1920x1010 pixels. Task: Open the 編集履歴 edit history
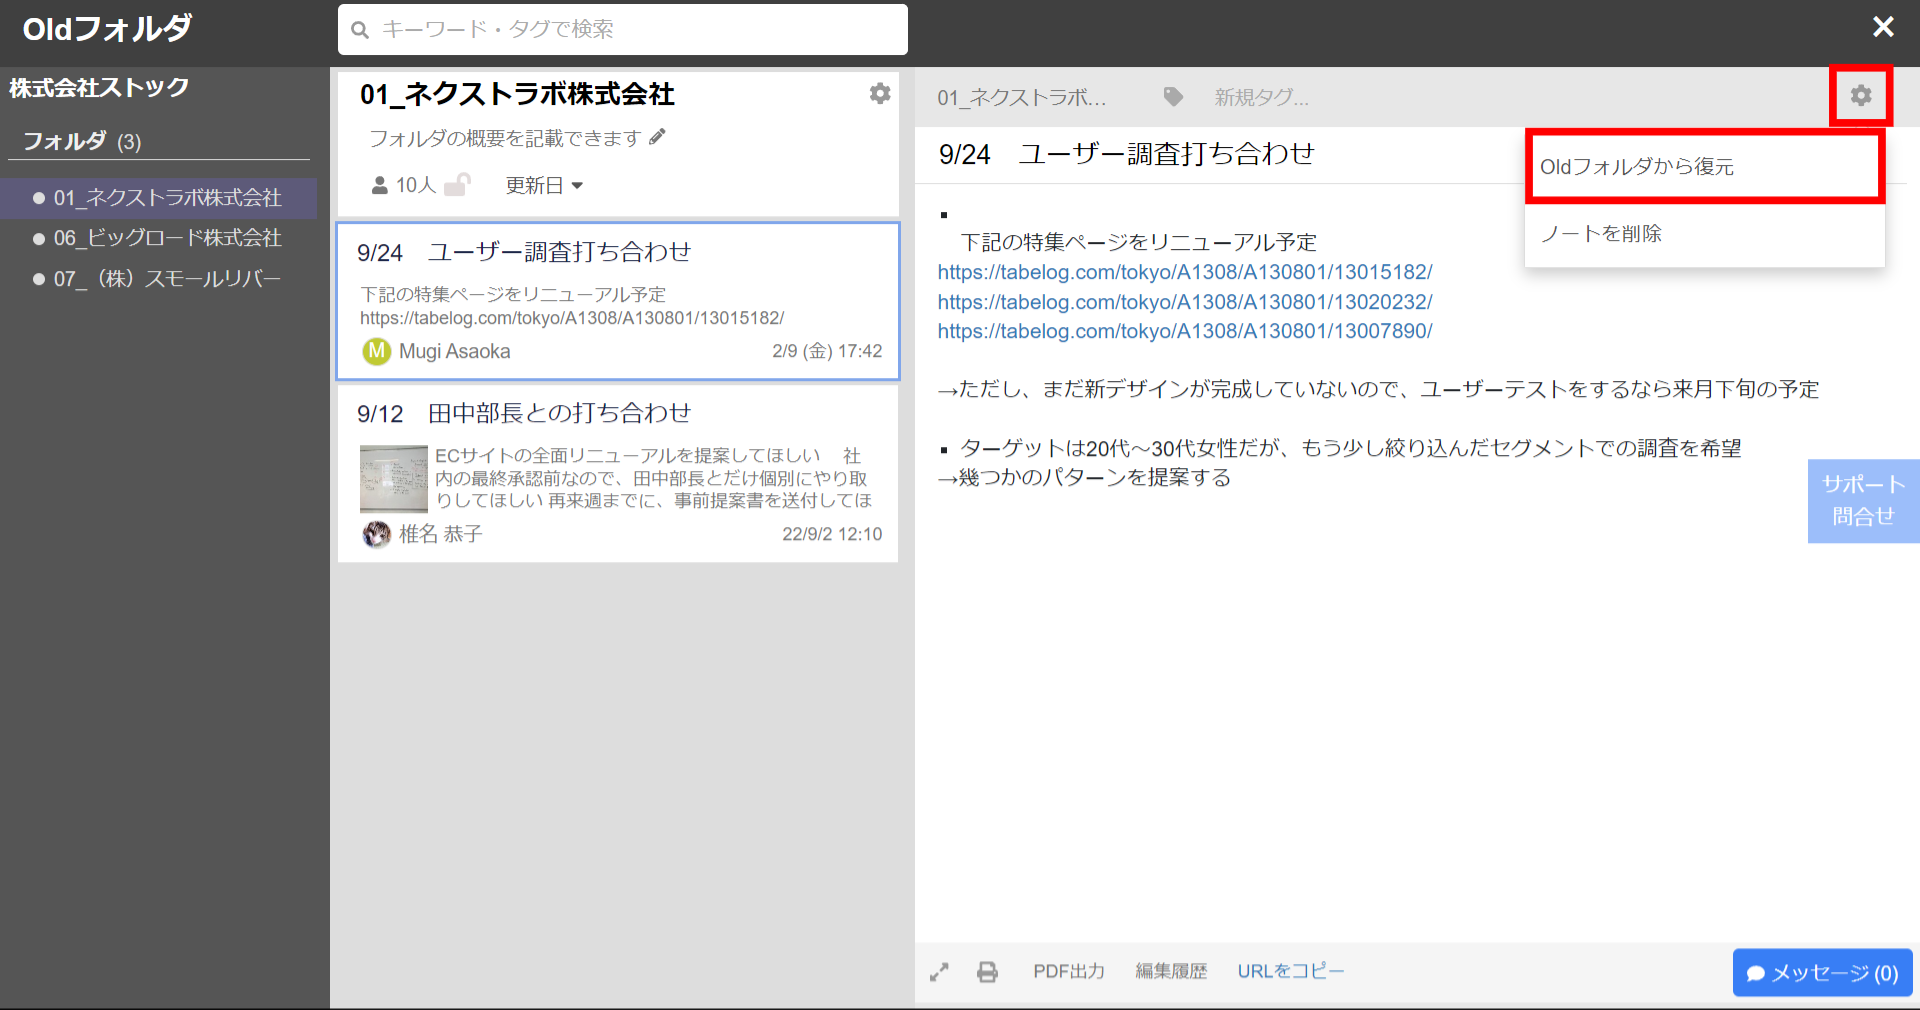tap(1171, 971)
